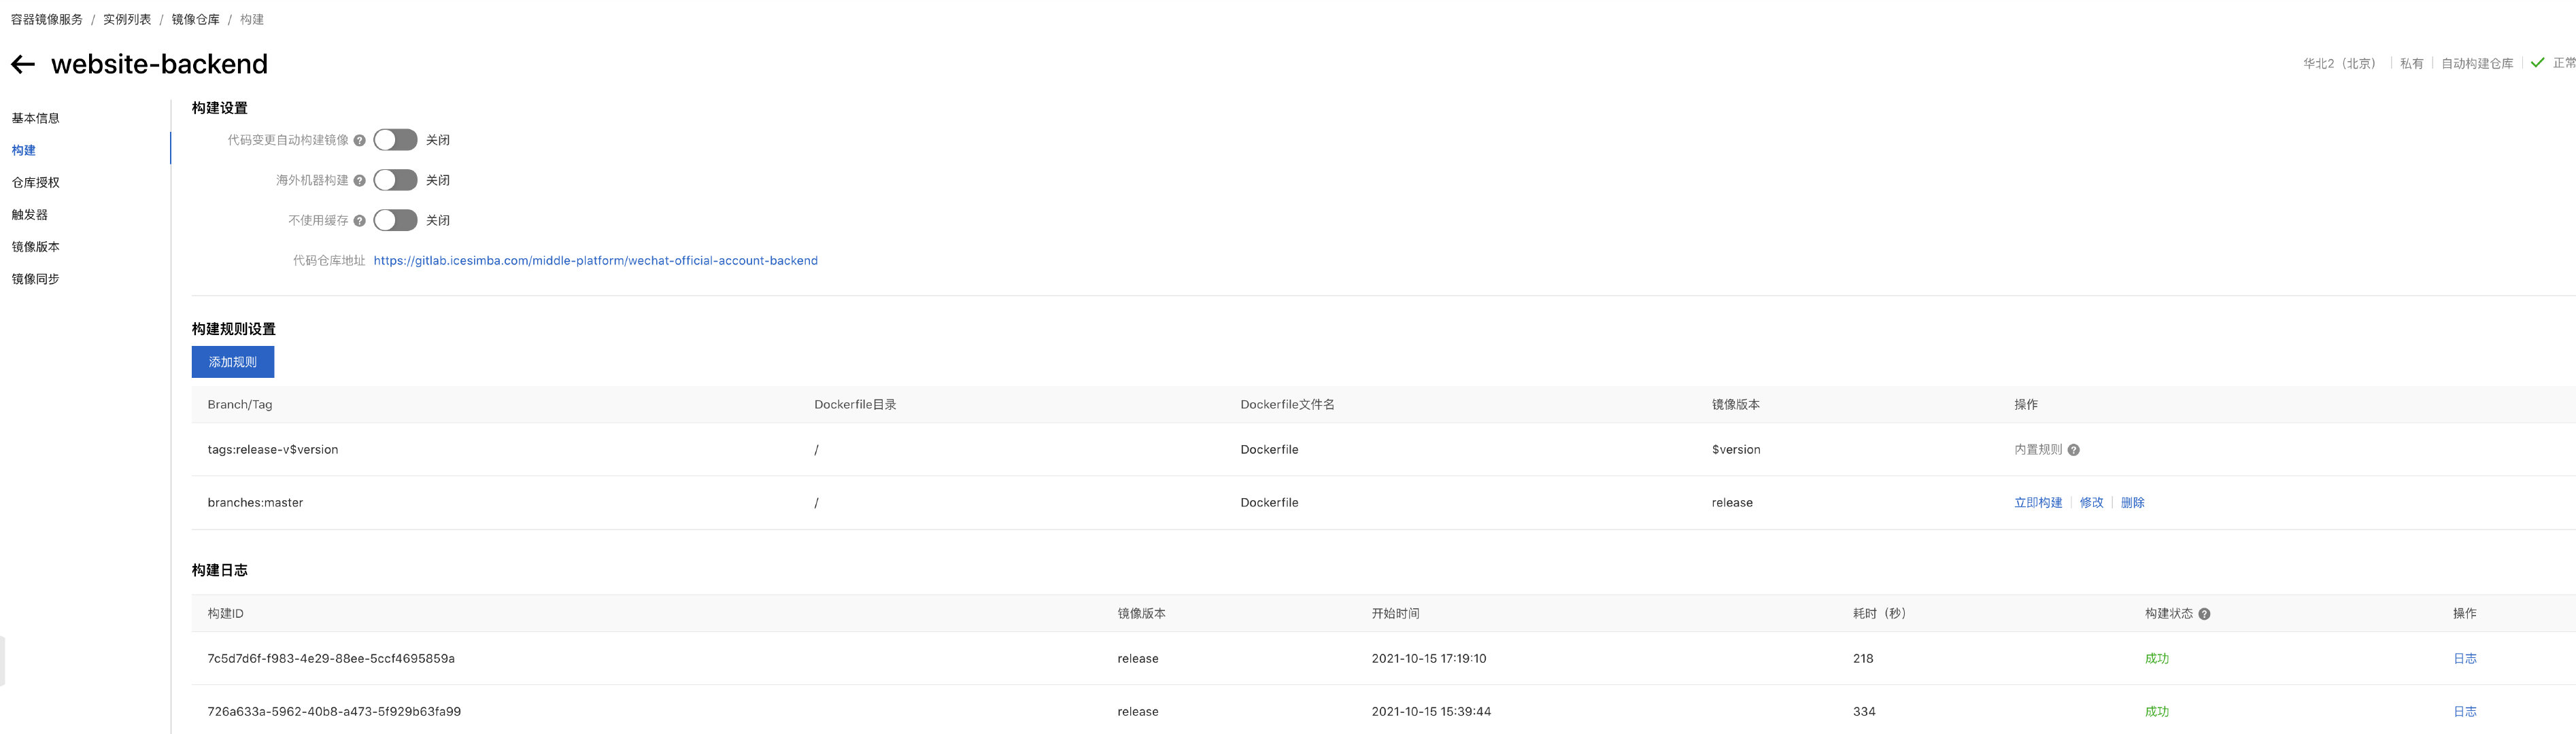Click help icon beside 内置规则

[x=2073, y=450]
